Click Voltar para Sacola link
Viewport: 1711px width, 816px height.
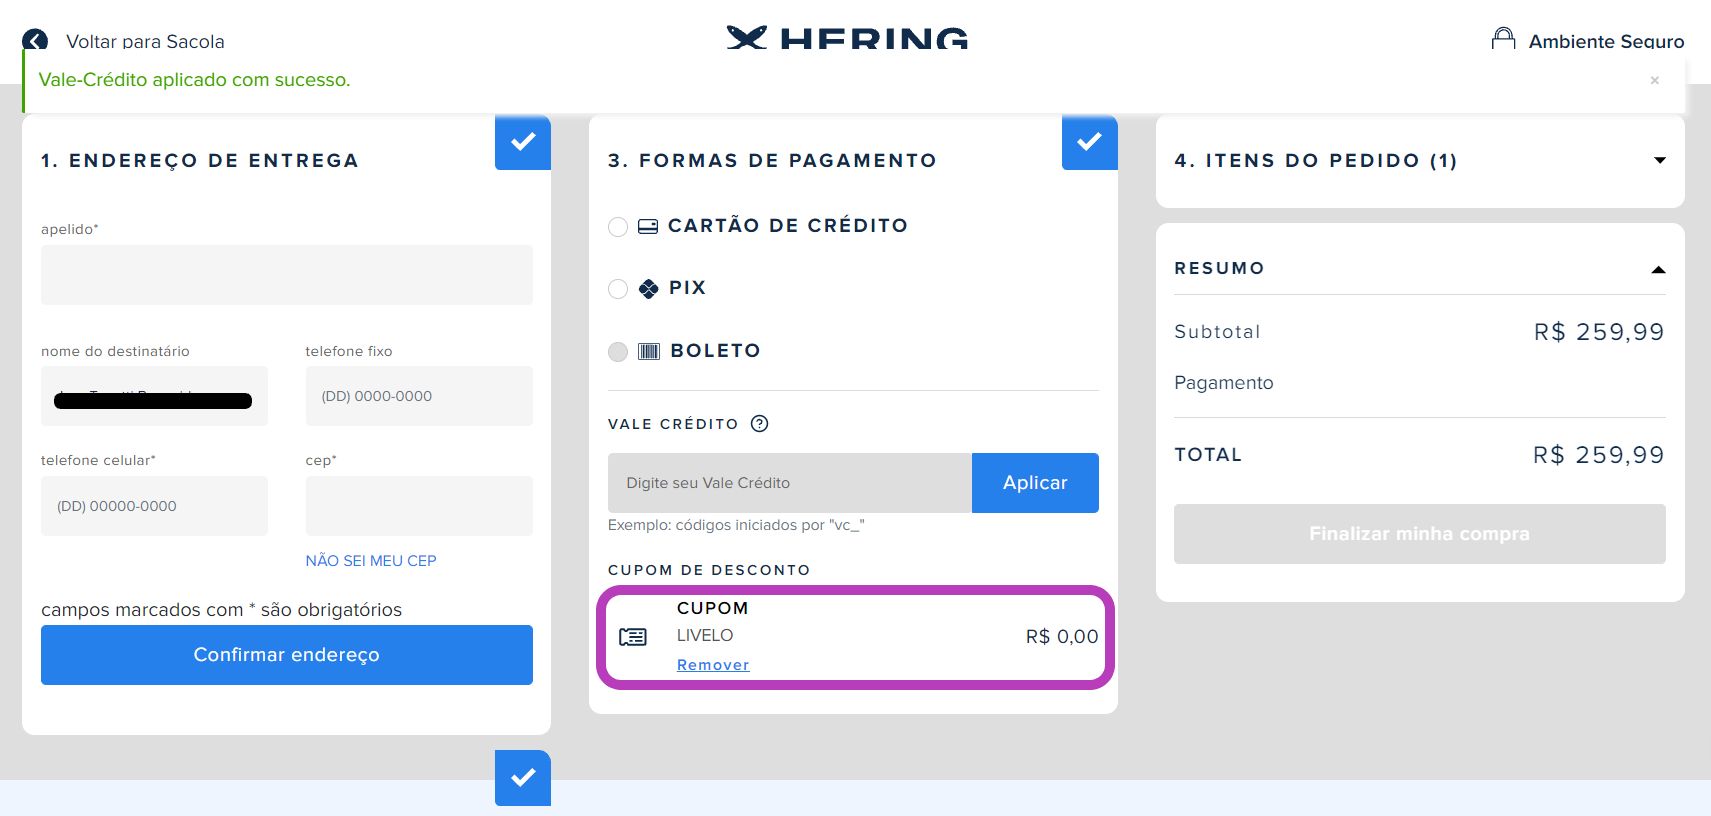click(145, 41)
